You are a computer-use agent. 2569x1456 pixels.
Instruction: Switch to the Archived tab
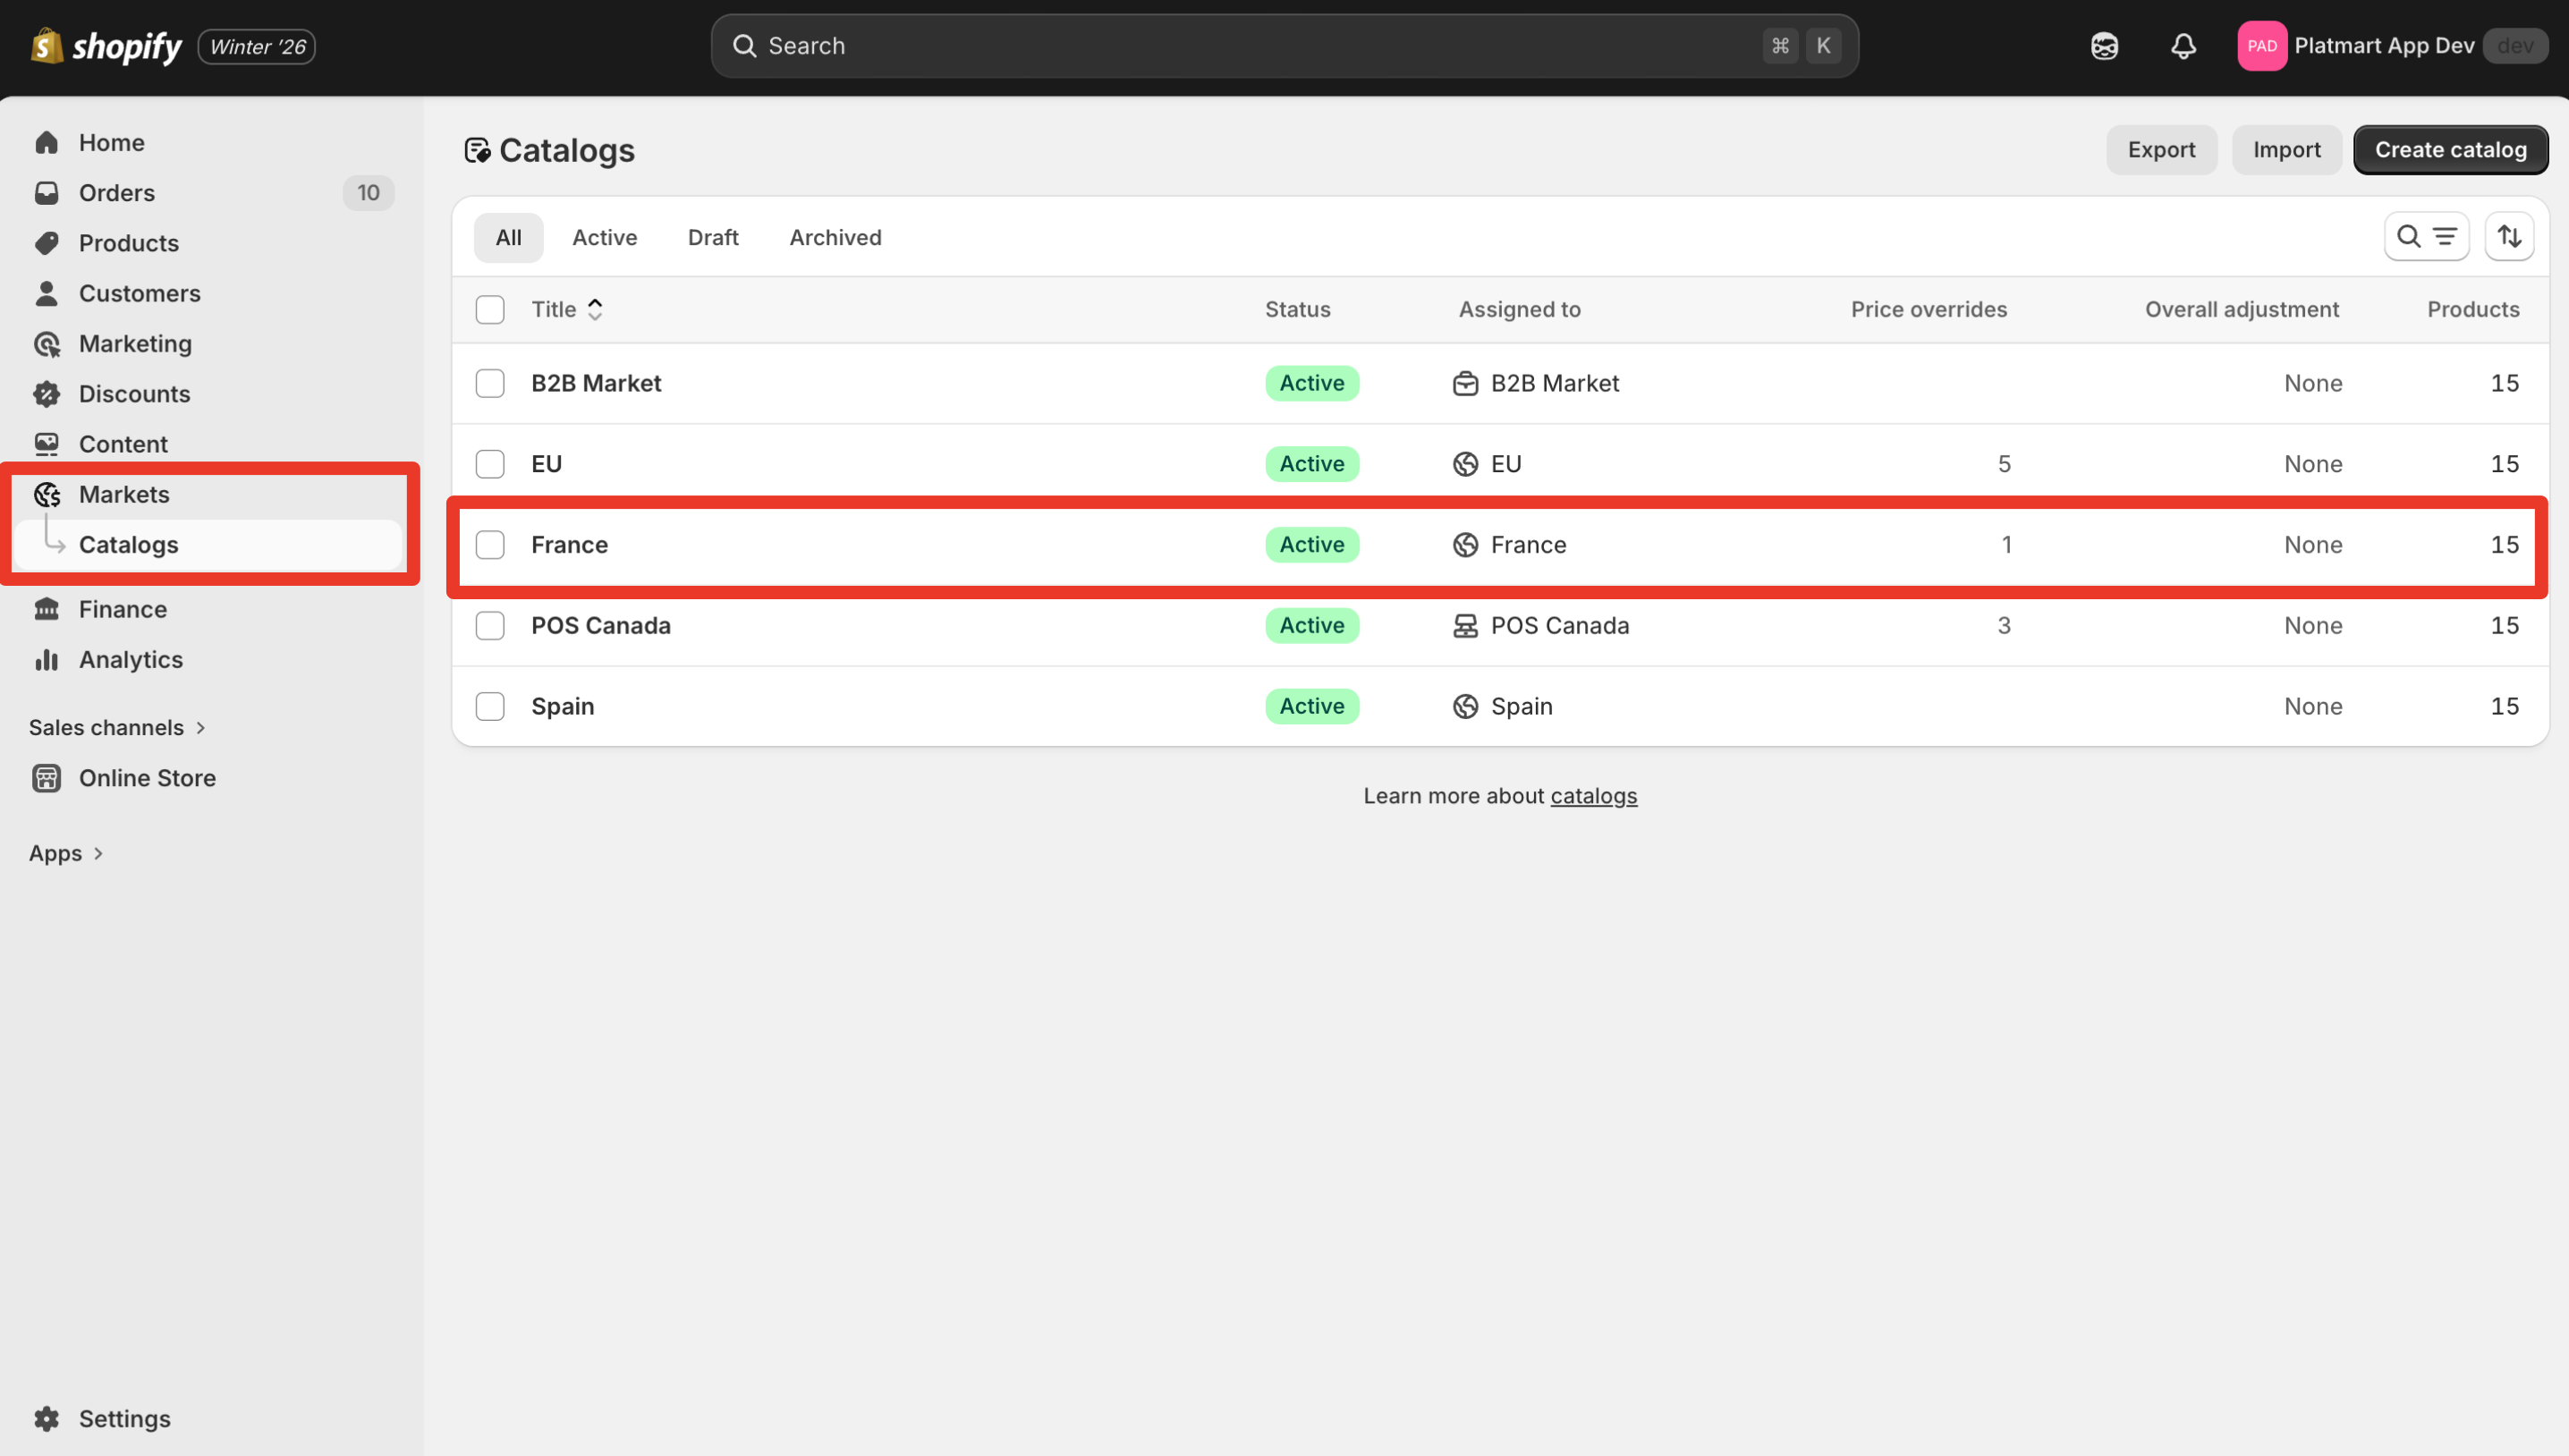835,238
